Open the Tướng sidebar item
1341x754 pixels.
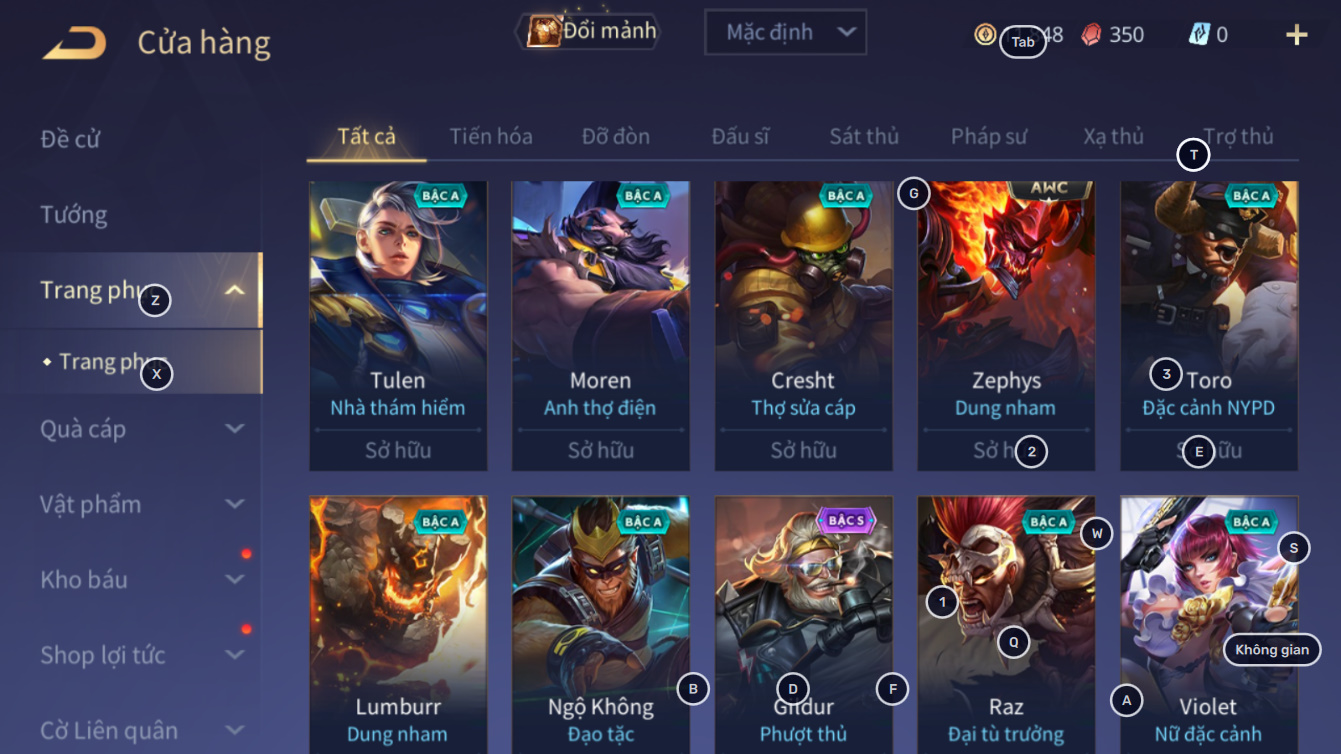pyautogui.click(x=74, y=215)
